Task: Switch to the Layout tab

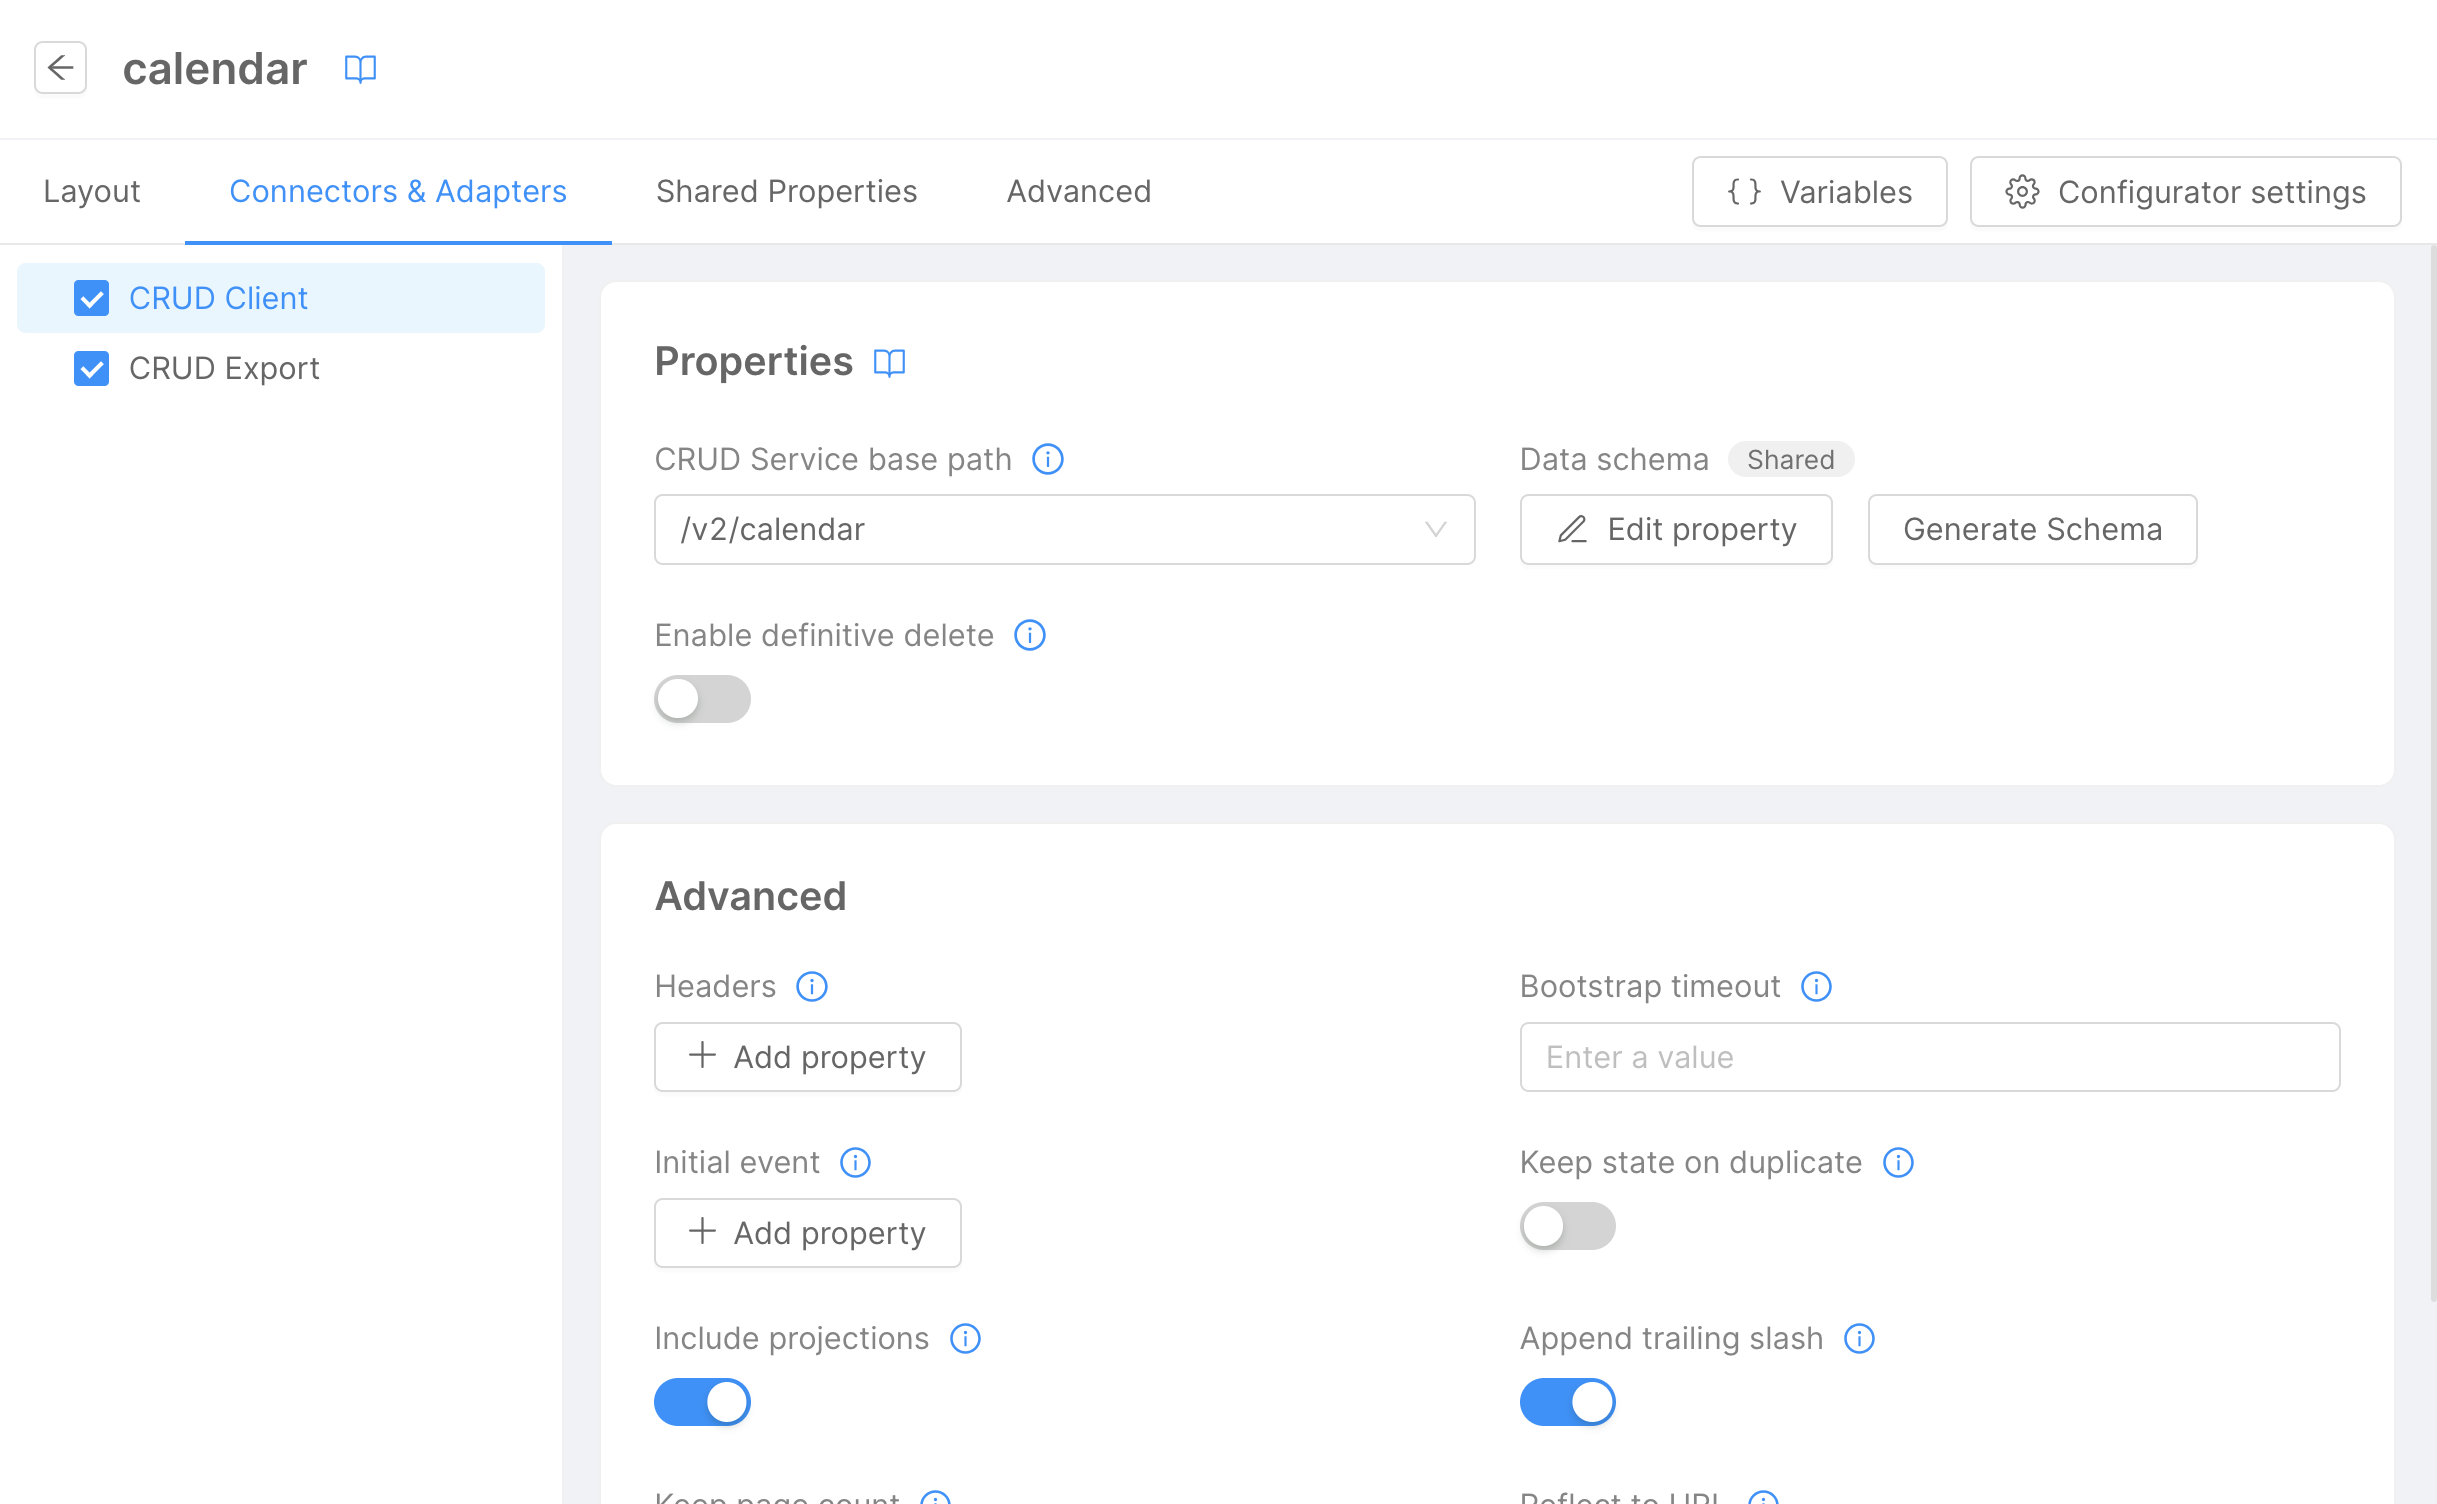Action: tap(91, 191)
